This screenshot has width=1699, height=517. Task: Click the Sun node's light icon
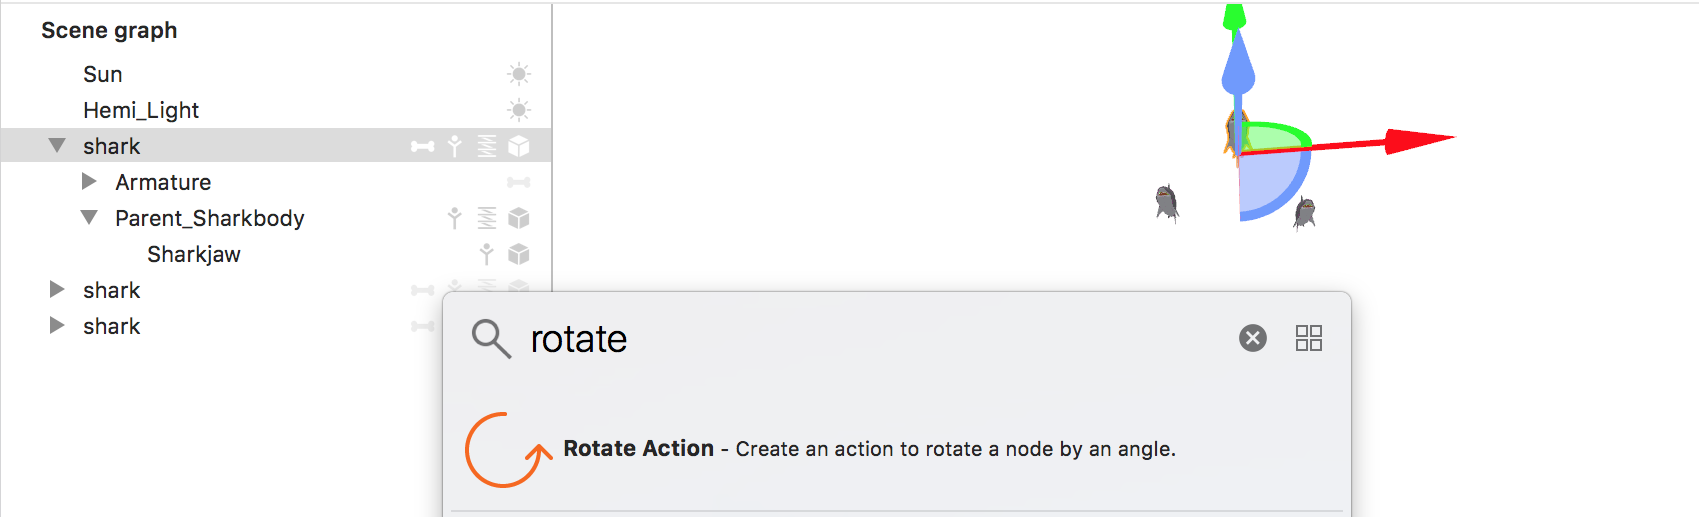pyautogui.click(x=518, y=74)
